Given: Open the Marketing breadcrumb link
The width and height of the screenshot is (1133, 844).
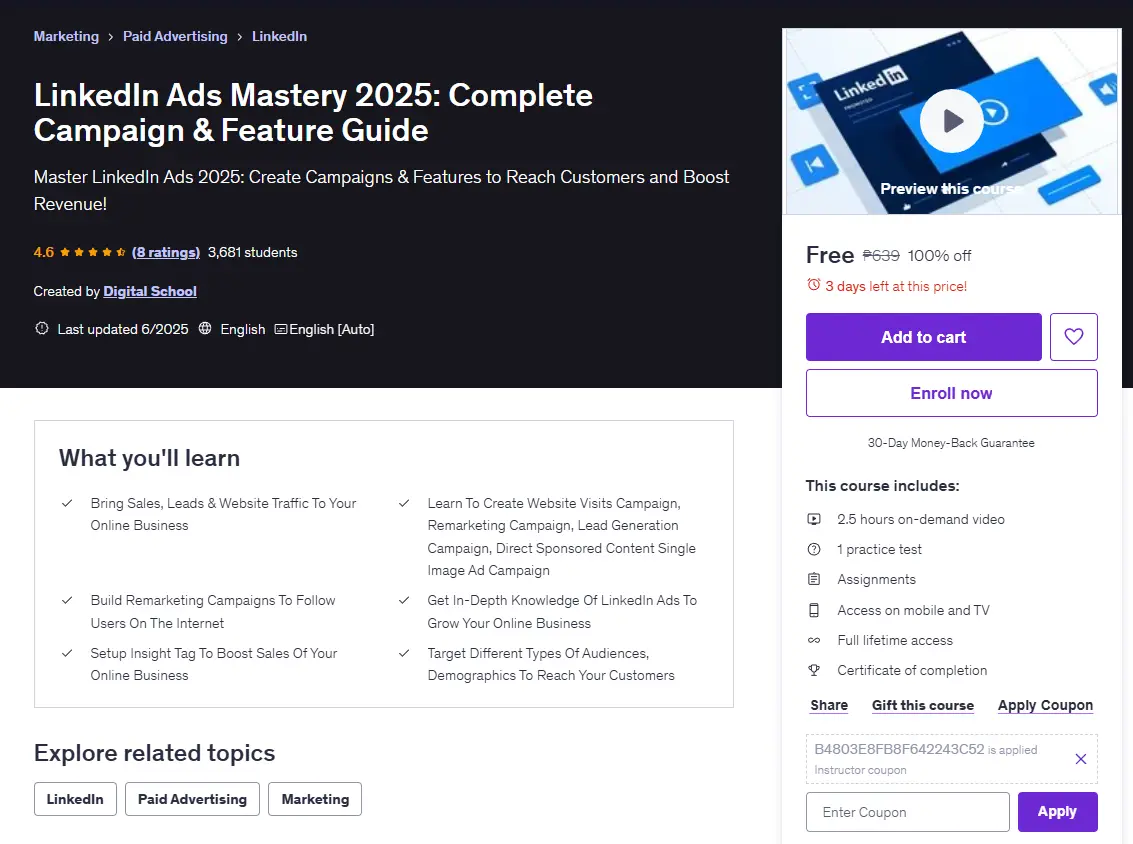Looking at the screenshot, I should click(x=66, y=36).
